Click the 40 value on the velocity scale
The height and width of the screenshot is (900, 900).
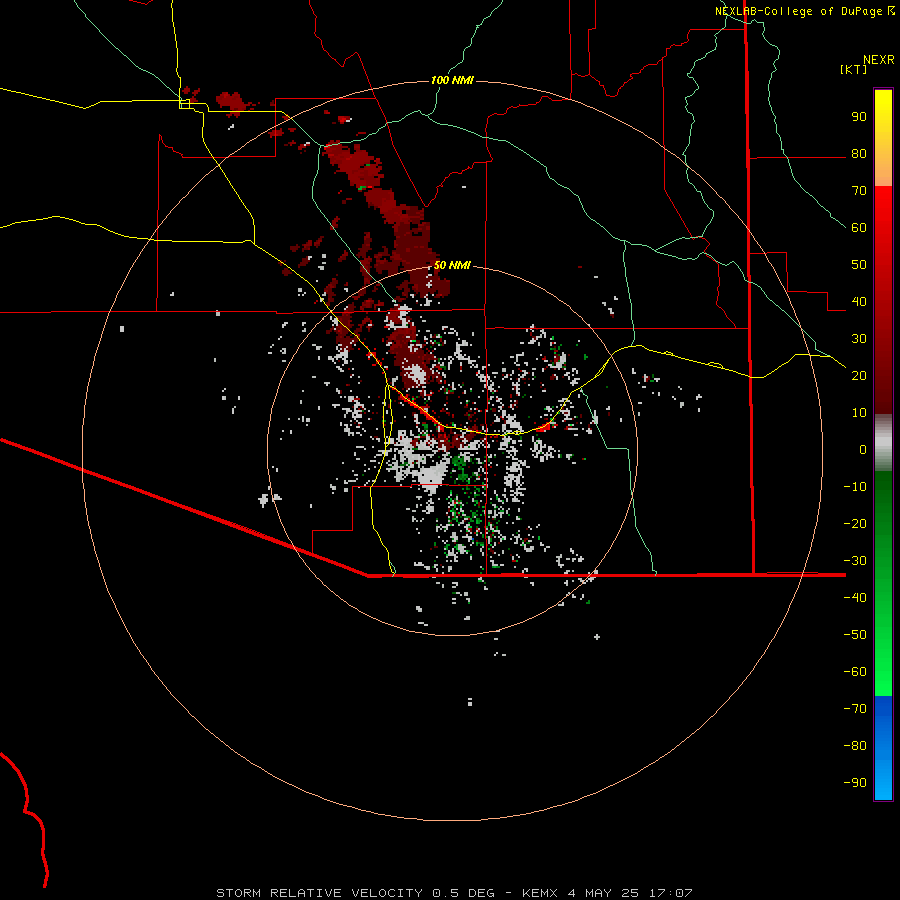tap(859, 301)
